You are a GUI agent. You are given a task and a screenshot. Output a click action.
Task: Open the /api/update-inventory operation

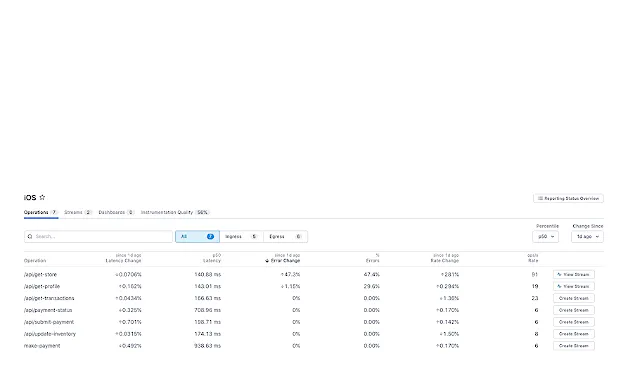pyautogui.click(x=50, y=334)
